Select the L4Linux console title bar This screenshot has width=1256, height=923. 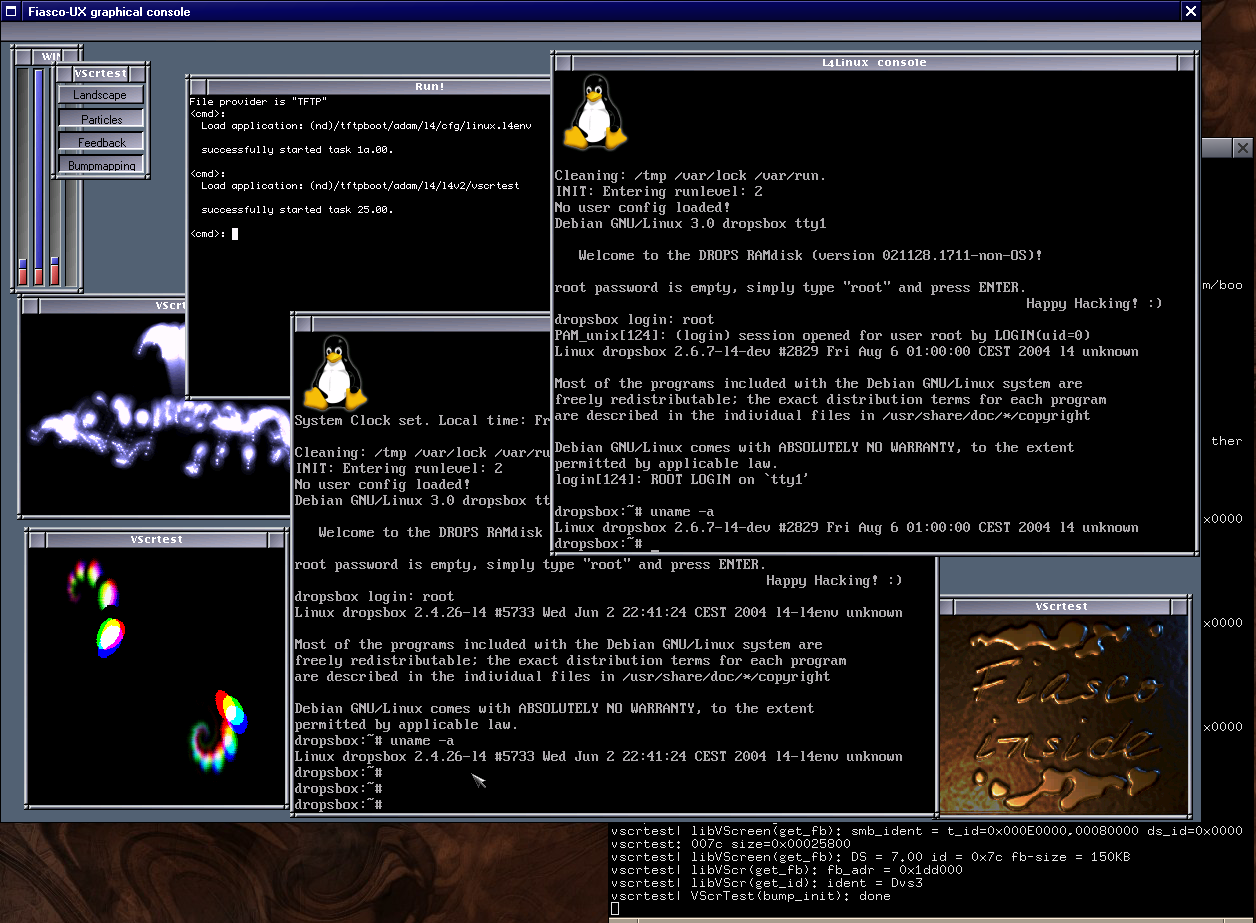tap(874, 63)
